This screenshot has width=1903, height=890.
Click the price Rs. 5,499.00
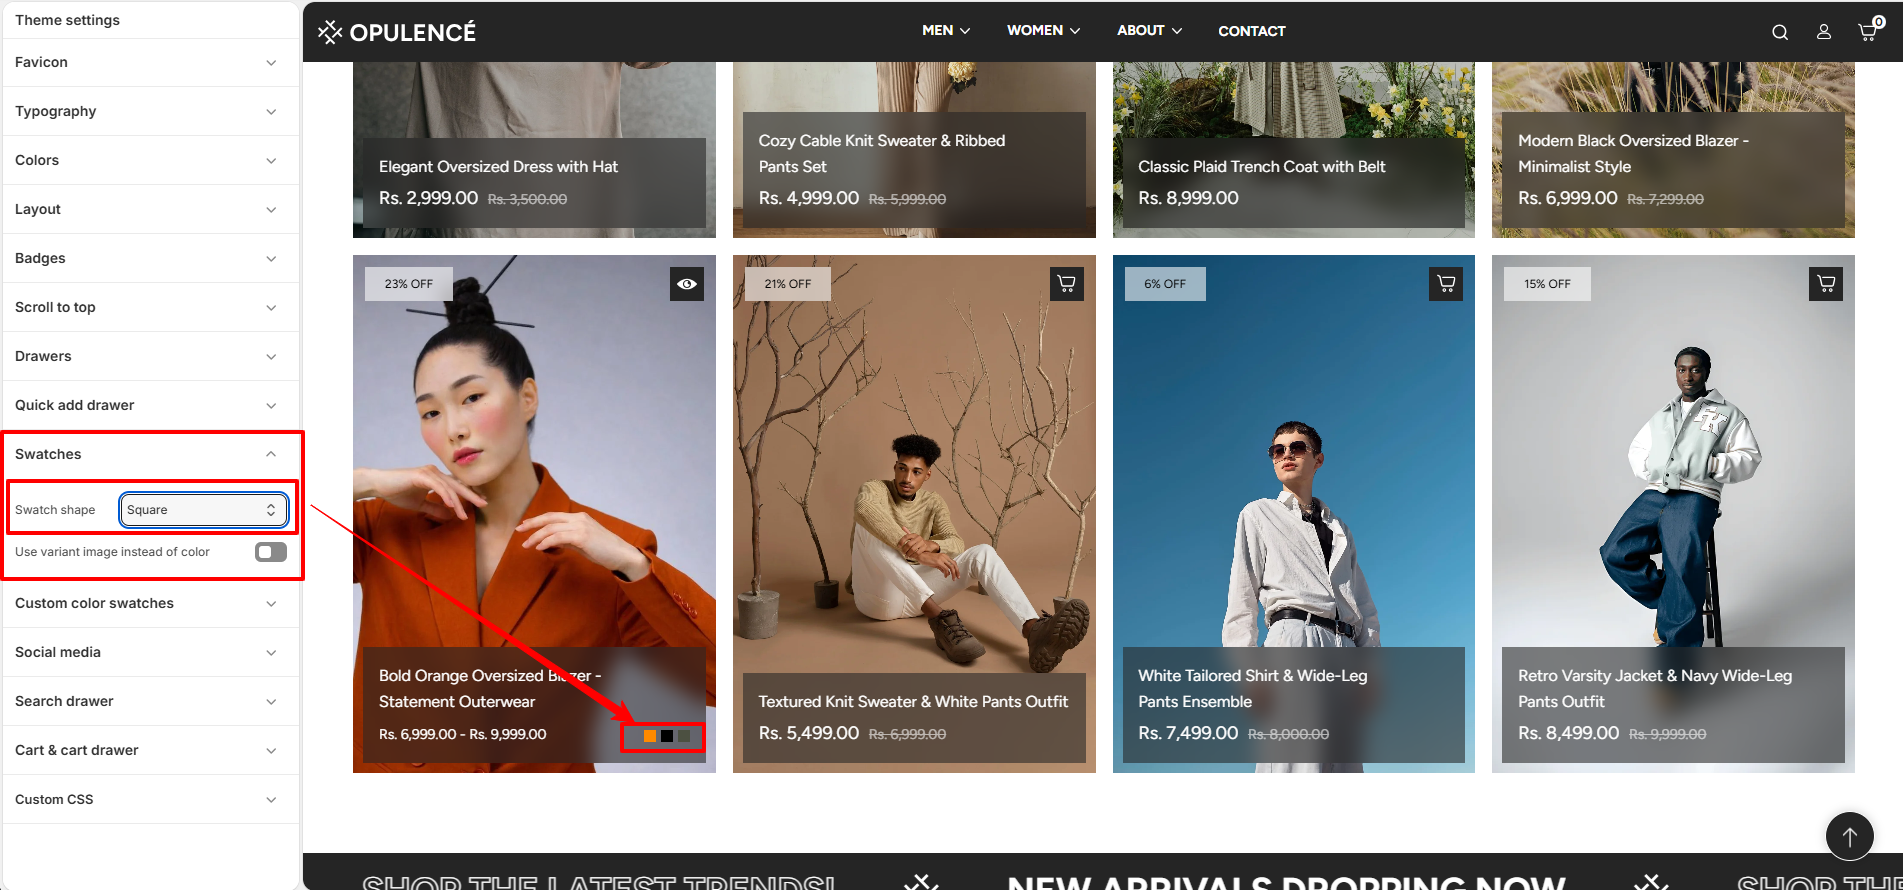(x=809, y=733)
